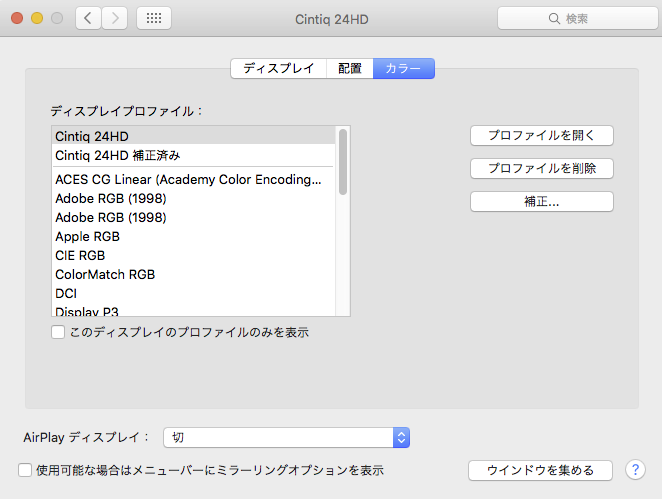The image size is (662, 499).
Task: Select the Apple RGB profile
Action: pyautogui.click(x=88, y=237)
